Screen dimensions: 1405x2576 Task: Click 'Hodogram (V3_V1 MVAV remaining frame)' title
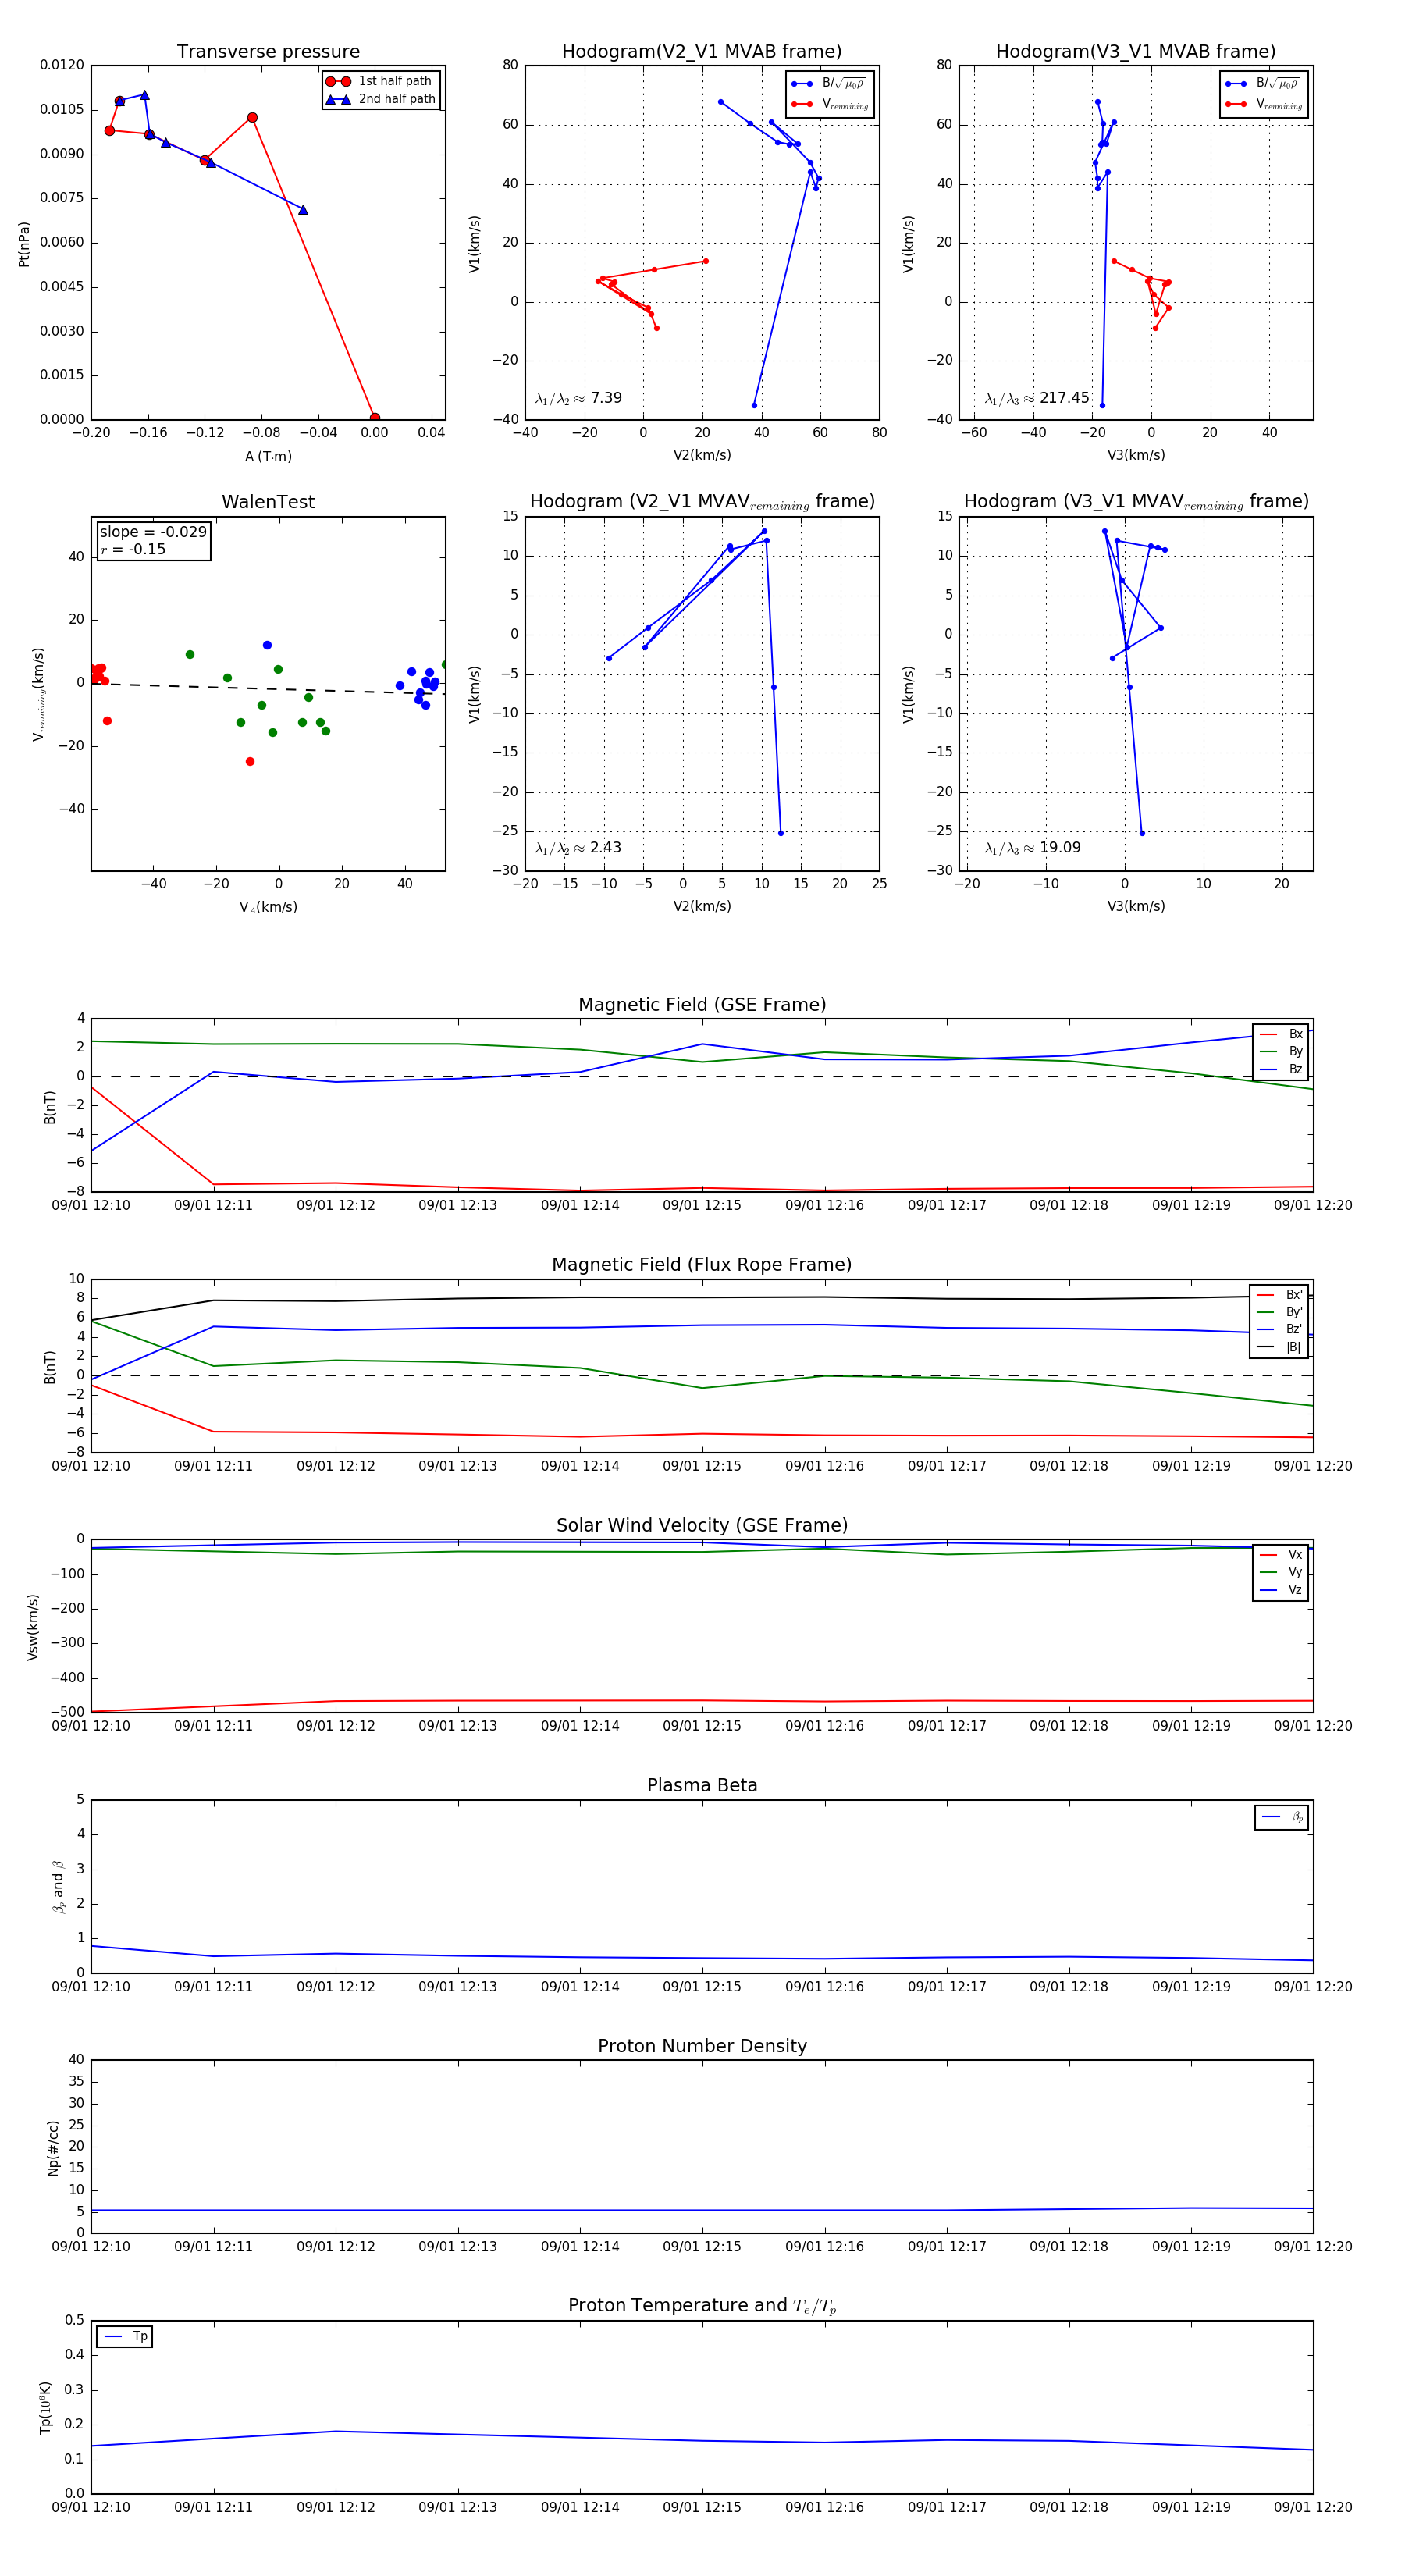point(1136,502)
